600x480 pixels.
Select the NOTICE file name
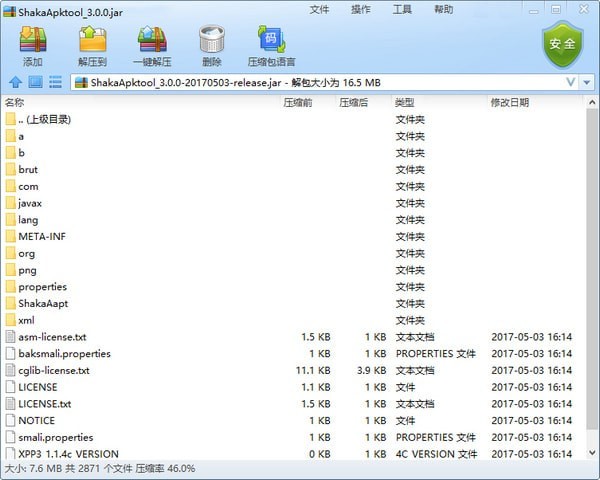(37, 421)
